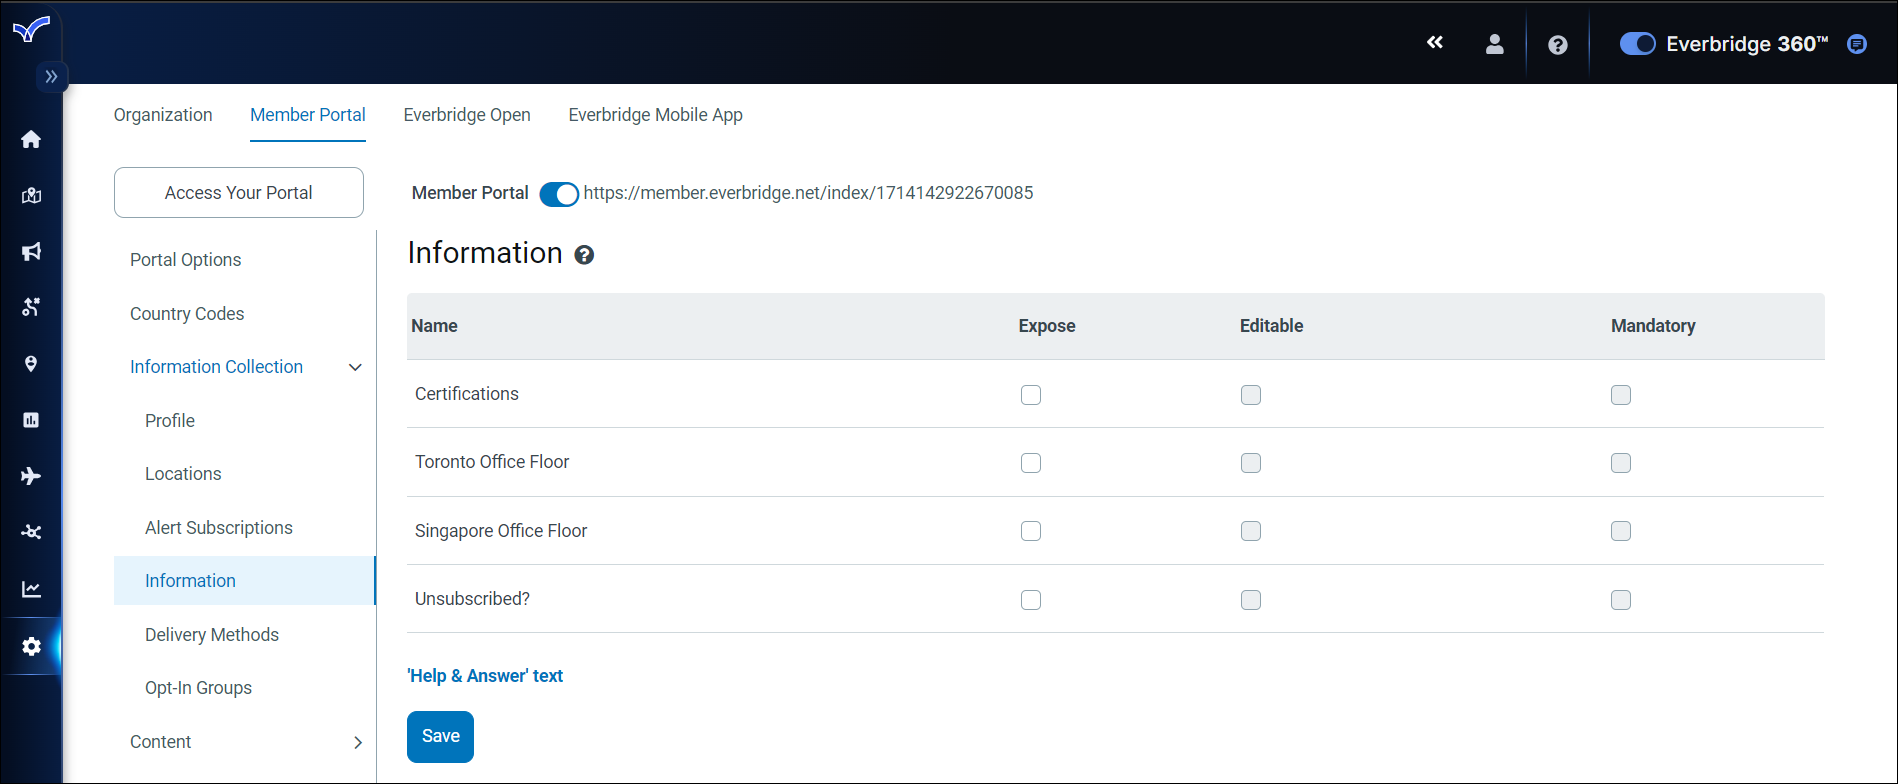1898x784 pixels.
Task: Click the Unsubscribed? row name
Action: [x=472, y=599]
